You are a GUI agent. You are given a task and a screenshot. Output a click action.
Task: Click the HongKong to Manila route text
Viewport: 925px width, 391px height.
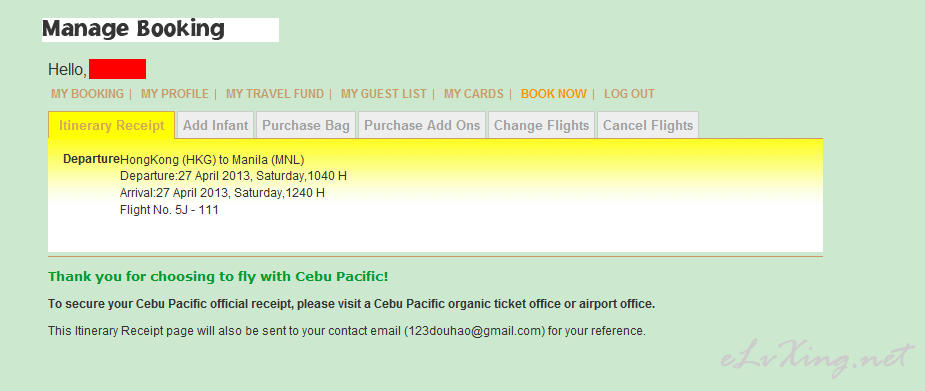(x=212, y=159)
